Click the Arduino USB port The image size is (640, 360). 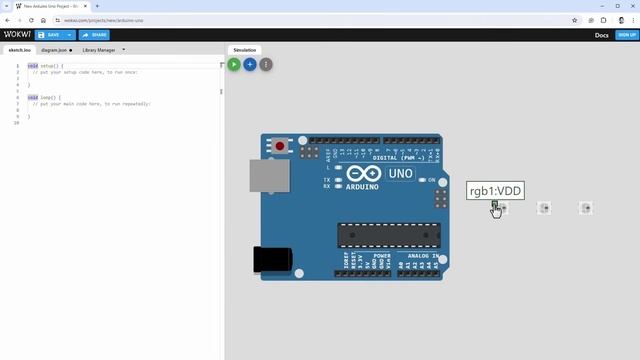tap(270, 176)
